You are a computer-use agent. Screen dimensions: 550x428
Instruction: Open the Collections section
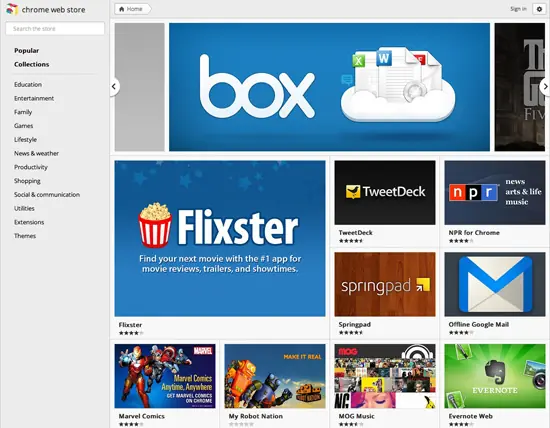click(x=32, y=65)
